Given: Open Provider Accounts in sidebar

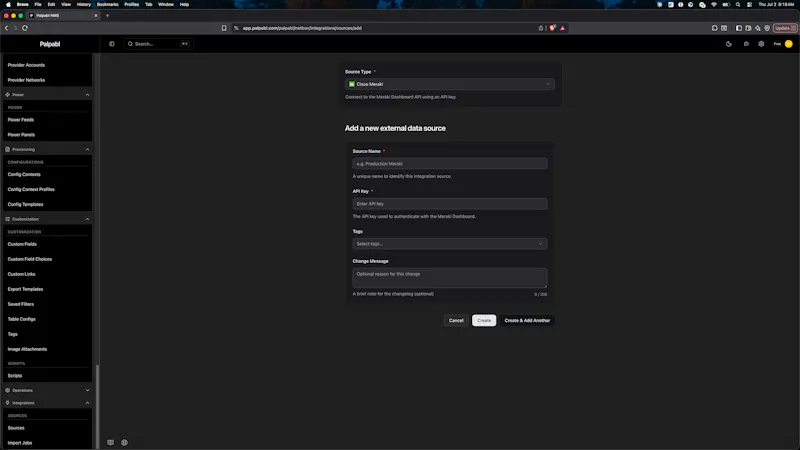Looking at the screenshot, I should click(26, 65).
